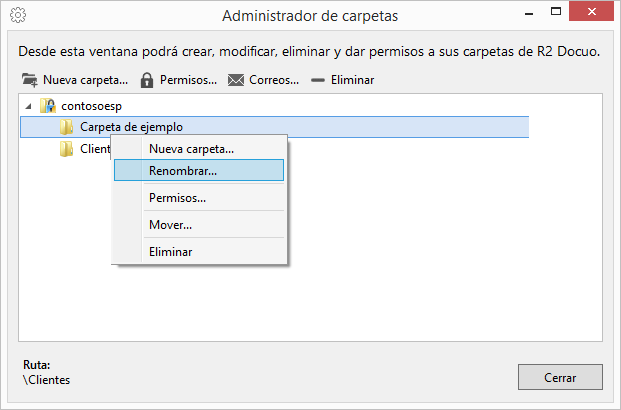Click the Cerrar button
The width and height of the screenshot is (621, 410).
(x=560, y=377)
